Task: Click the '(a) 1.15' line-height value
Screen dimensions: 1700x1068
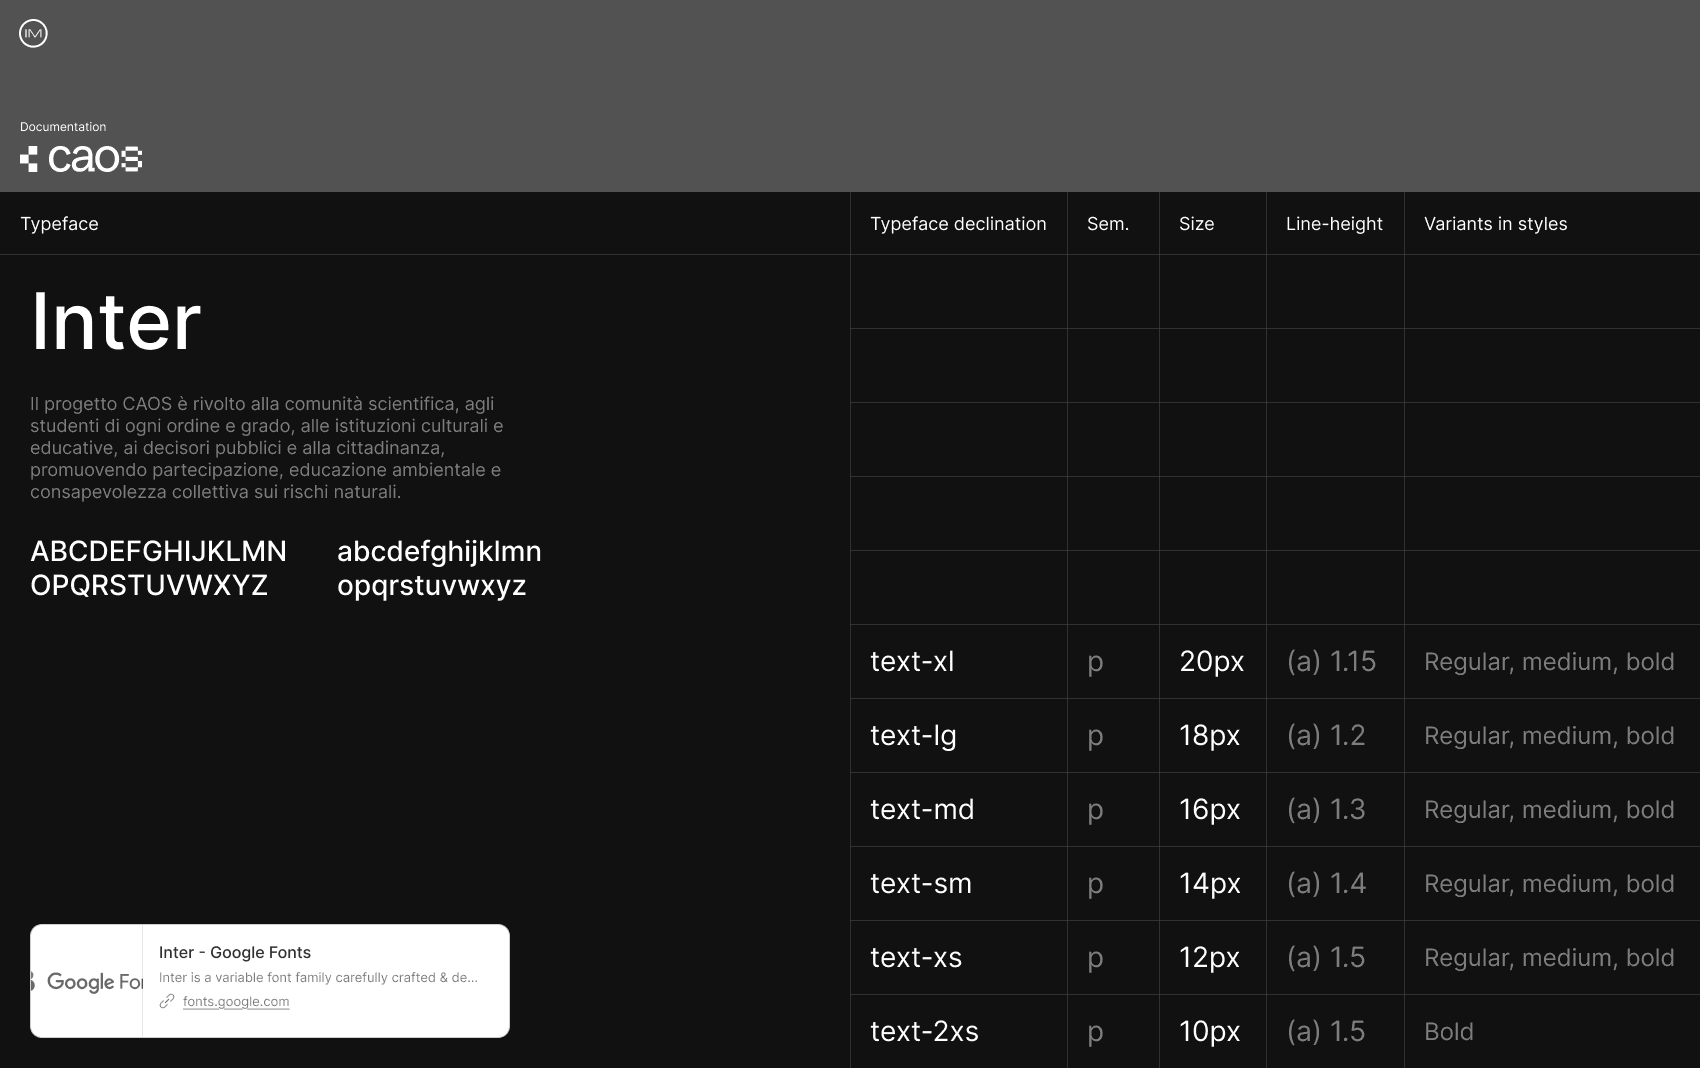Action: pos(1331,662)
